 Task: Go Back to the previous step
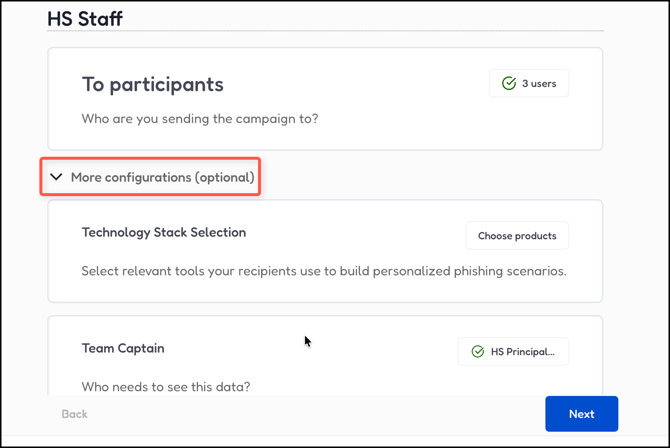[x=75, y=414]
